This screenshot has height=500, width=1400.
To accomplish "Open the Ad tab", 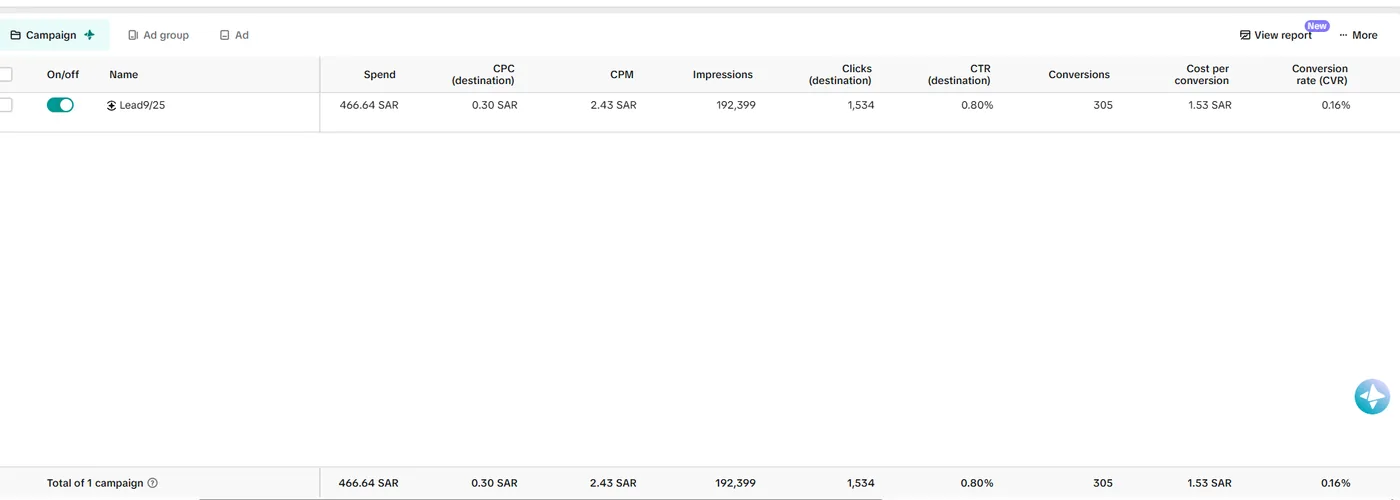I will pyautogui.click(x=234, y=35).
